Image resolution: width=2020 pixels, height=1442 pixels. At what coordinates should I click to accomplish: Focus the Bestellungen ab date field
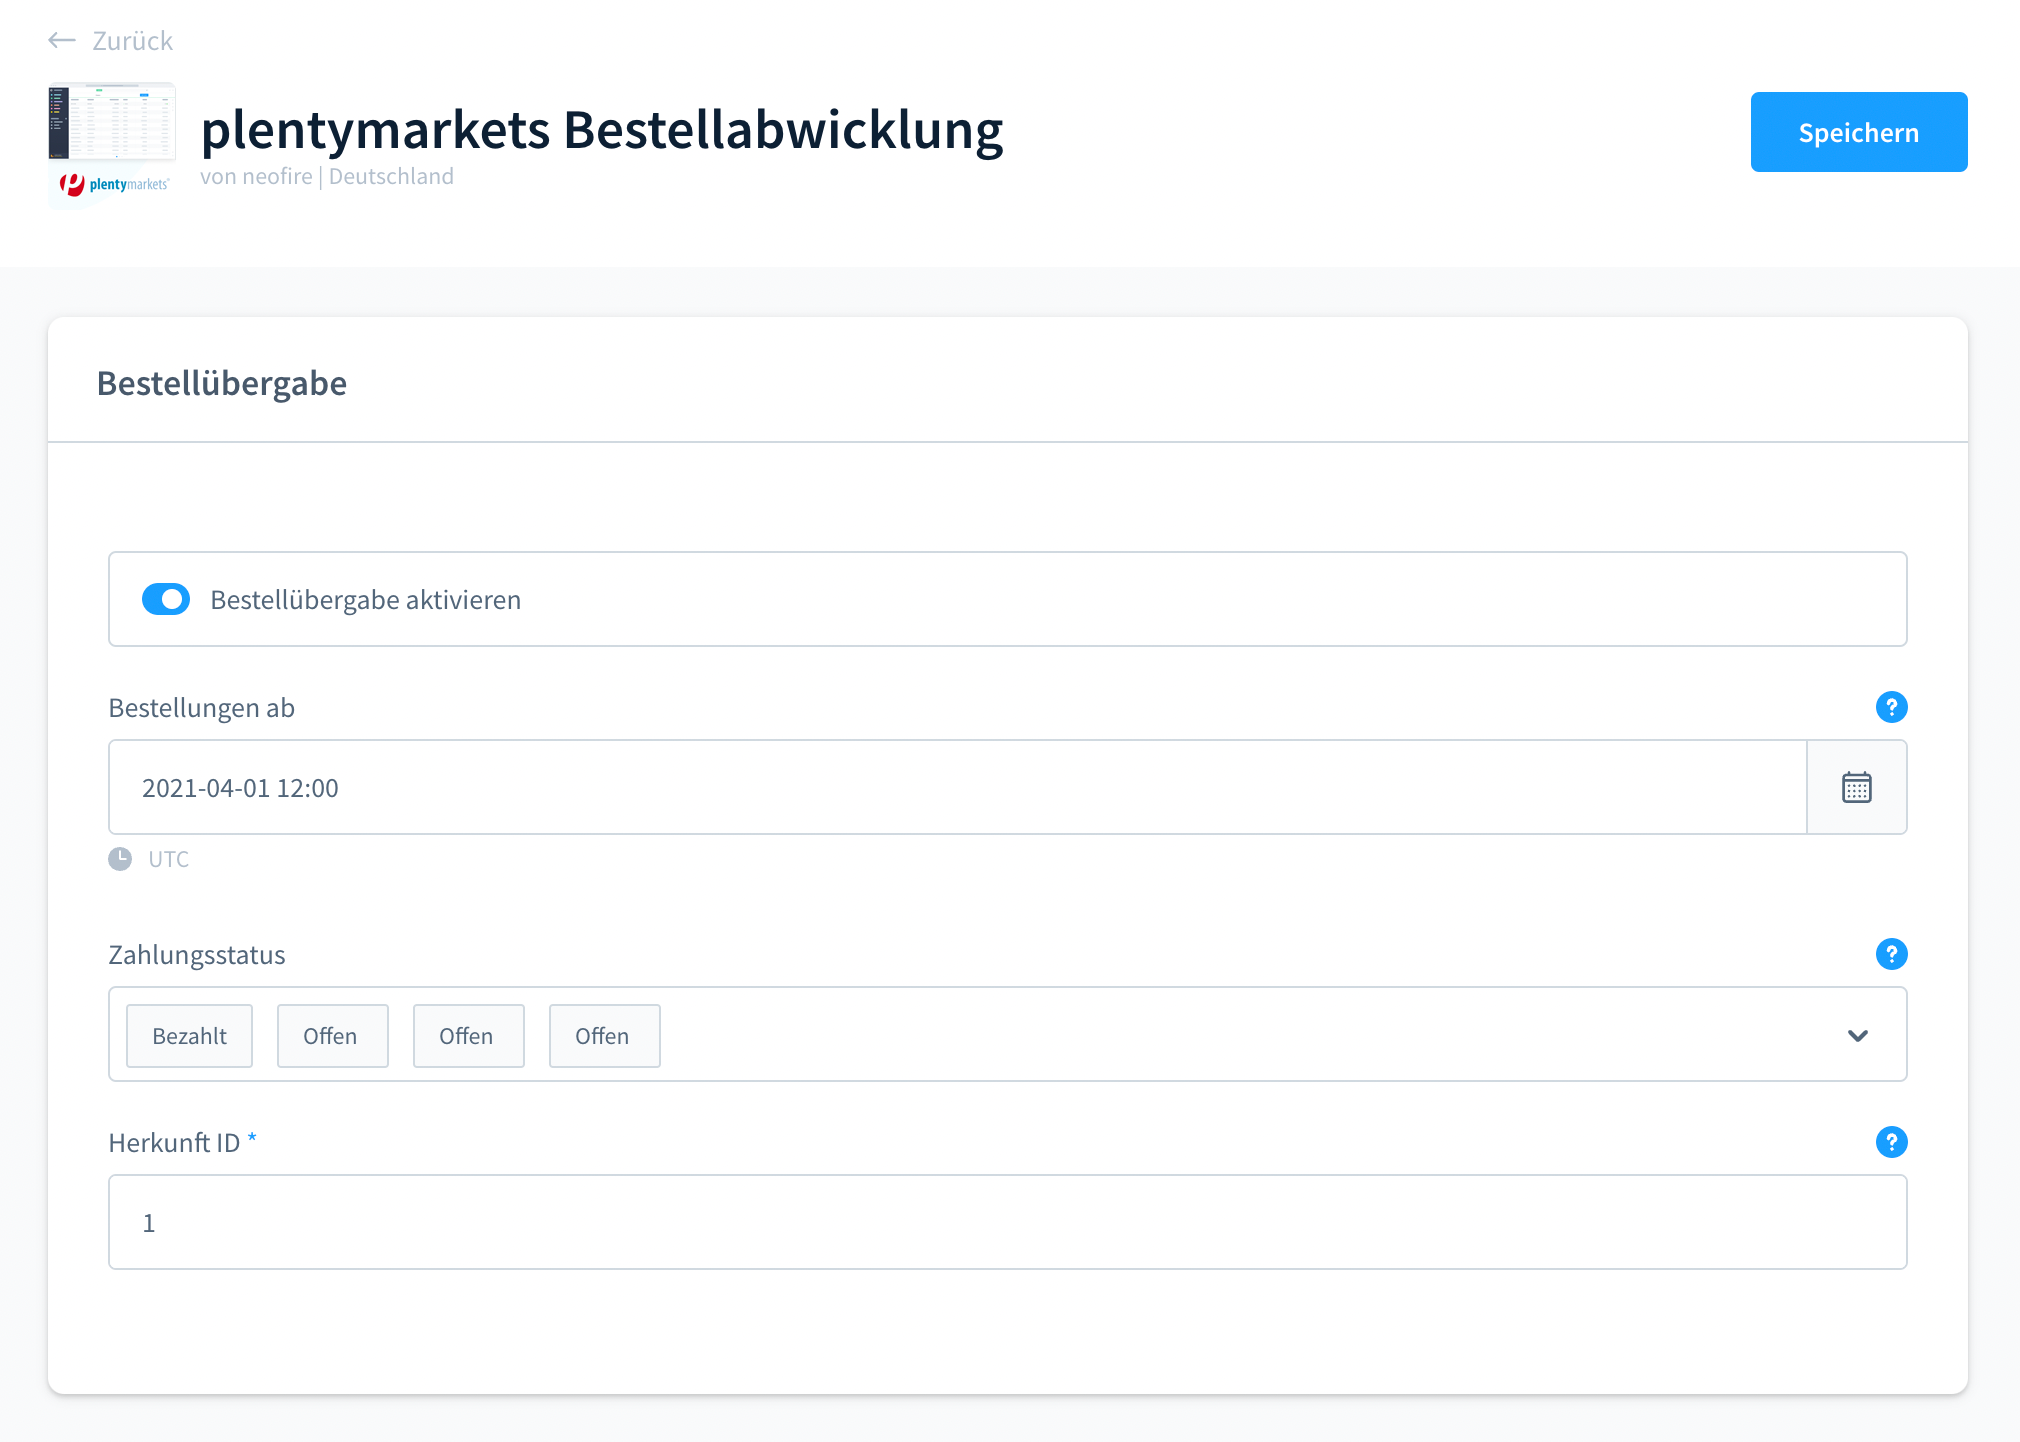tap(957, 787)
